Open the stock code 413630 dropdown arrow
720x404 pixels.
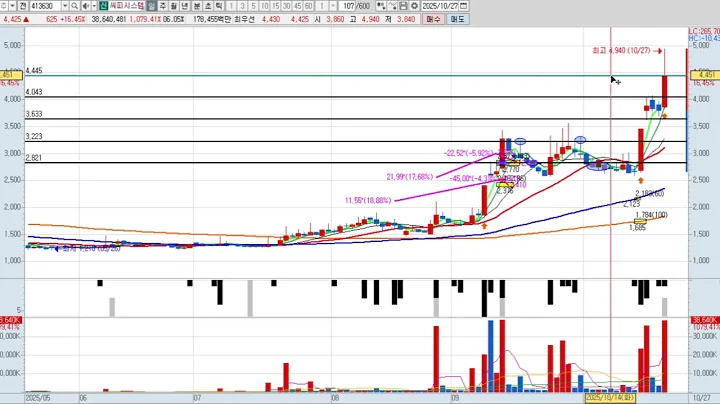pos(65,6)
